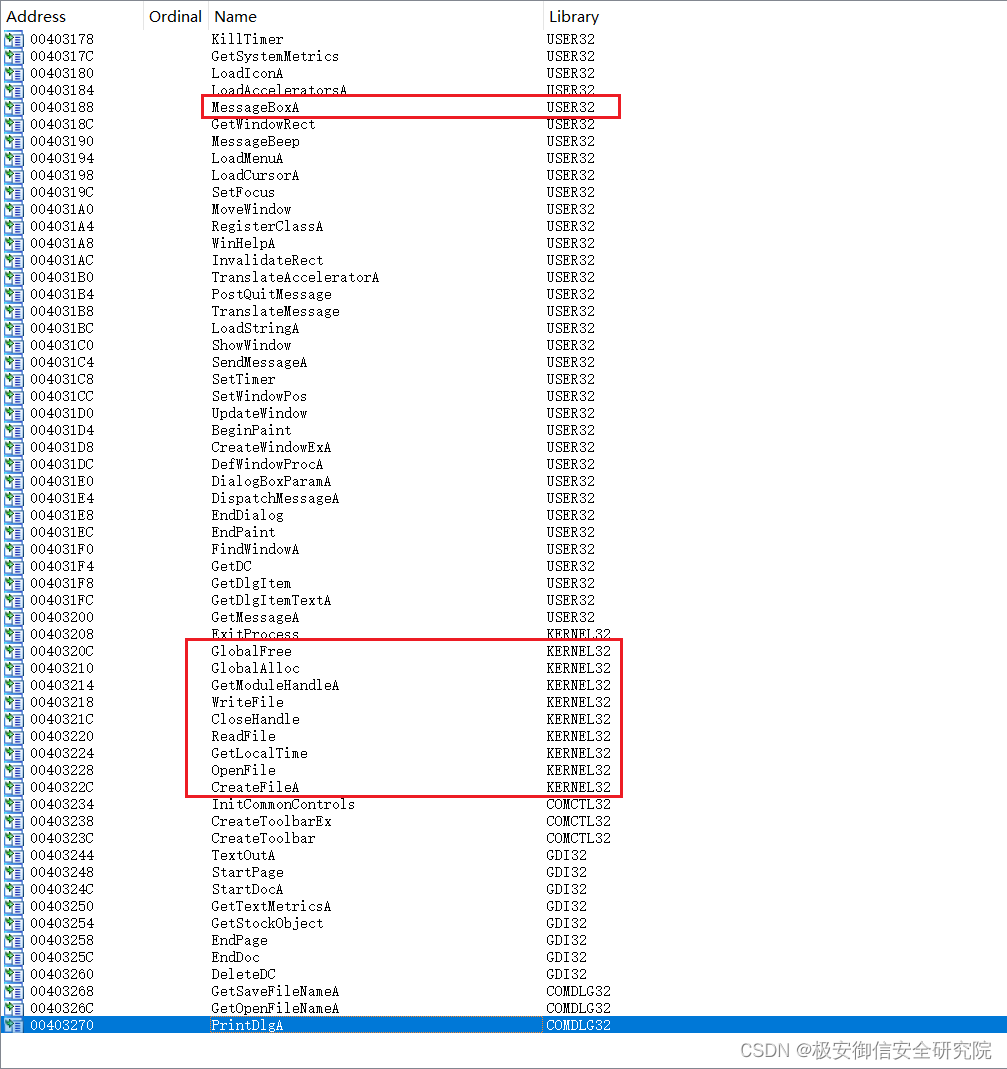Click the import icon beside address 00403244

click(14, 856)
